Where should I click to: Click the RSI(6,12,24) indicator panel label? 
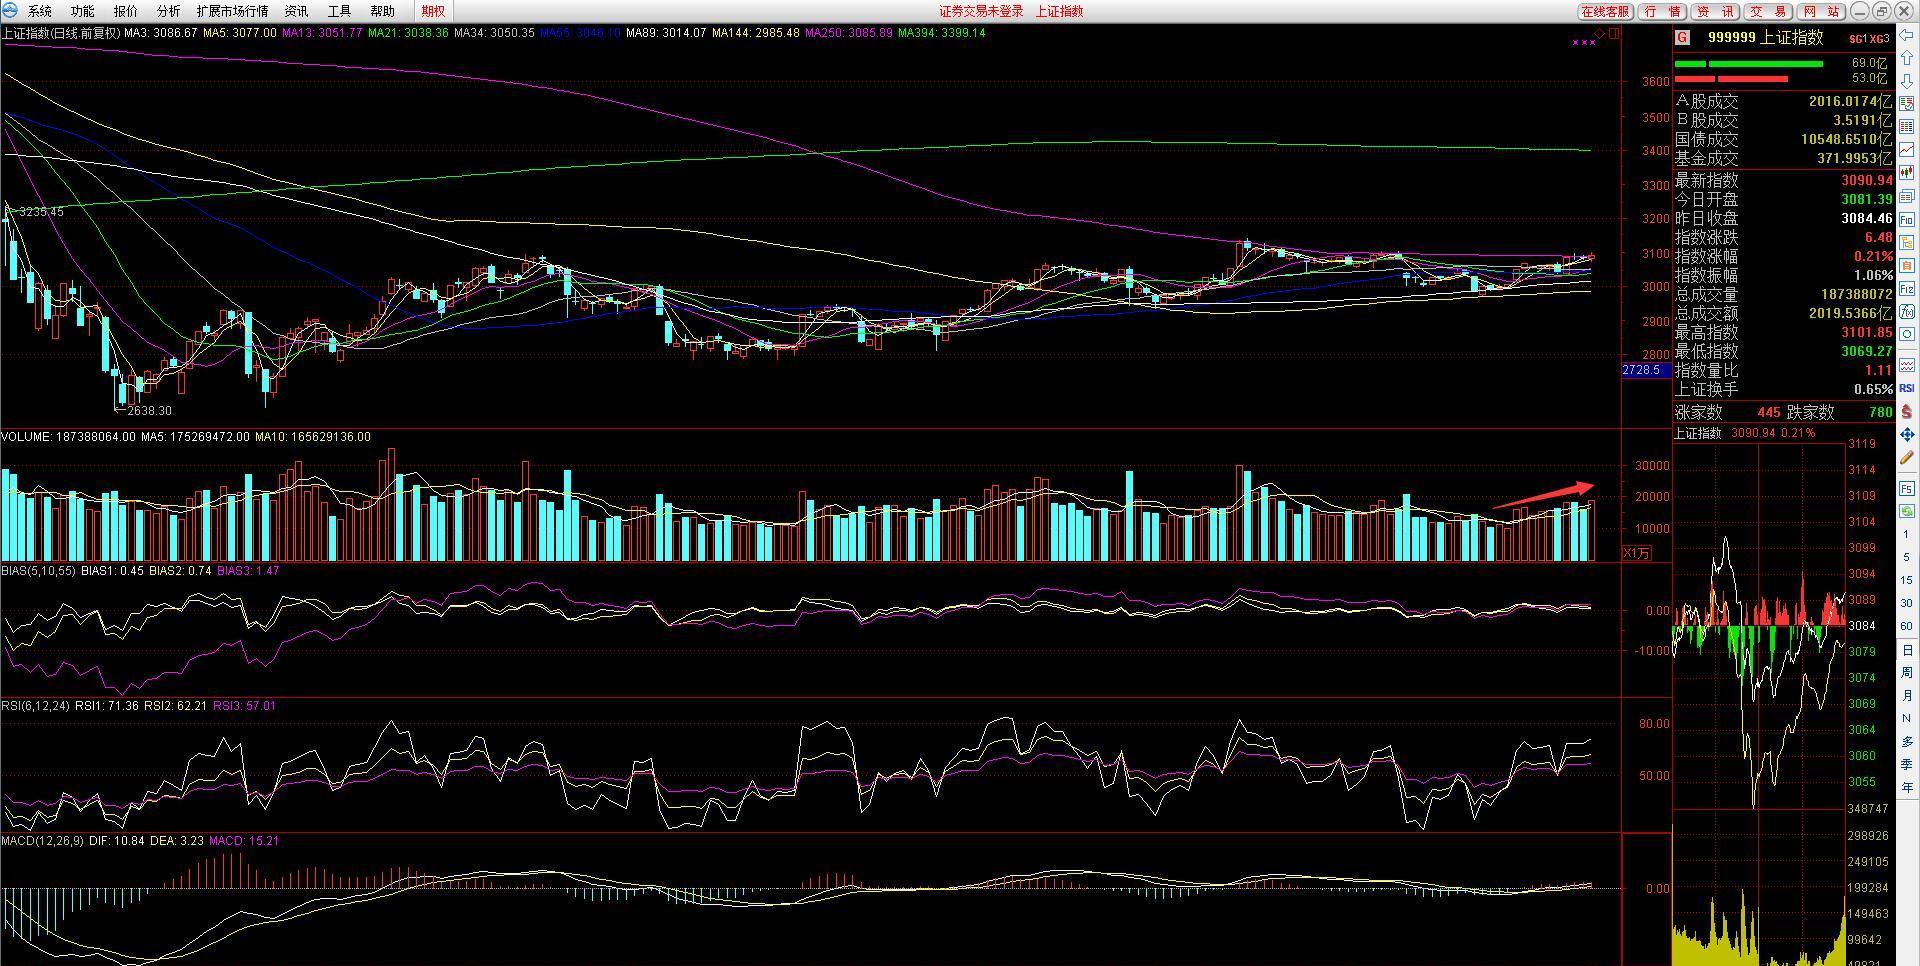[x=35, y=706]
